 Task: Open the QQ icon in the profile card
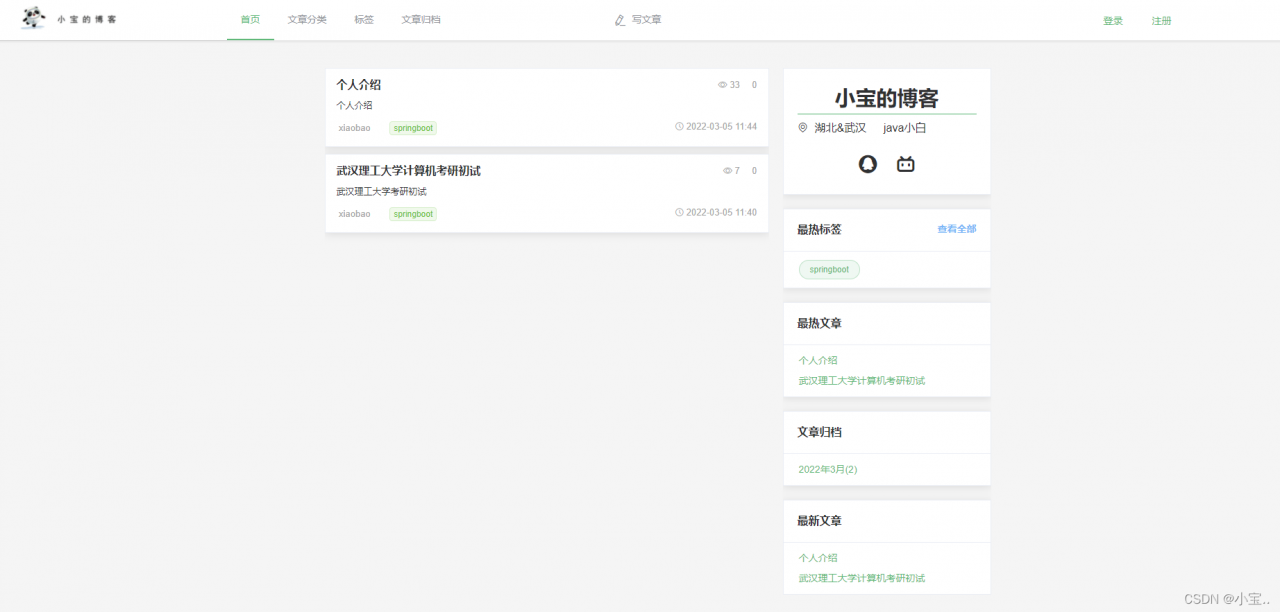(866, 163)
